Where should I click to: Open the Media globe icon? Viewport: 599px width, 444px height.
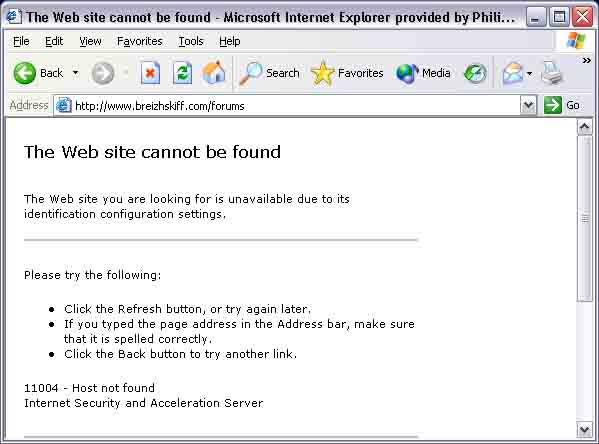(407, 73)
